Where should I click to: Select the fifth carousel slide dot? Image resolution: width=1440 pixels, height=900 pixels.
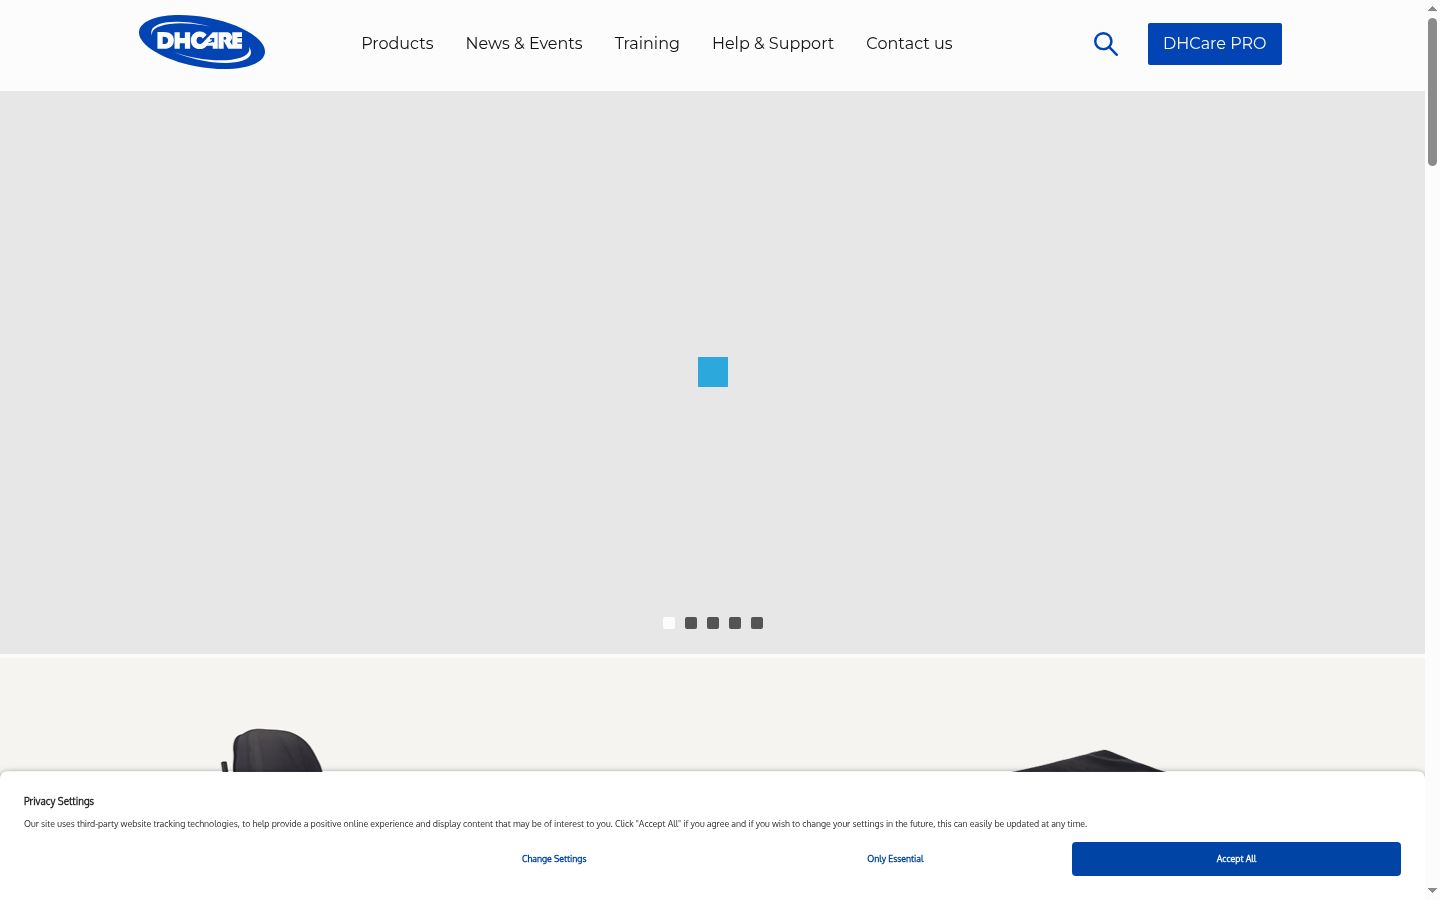pos(757,623)
